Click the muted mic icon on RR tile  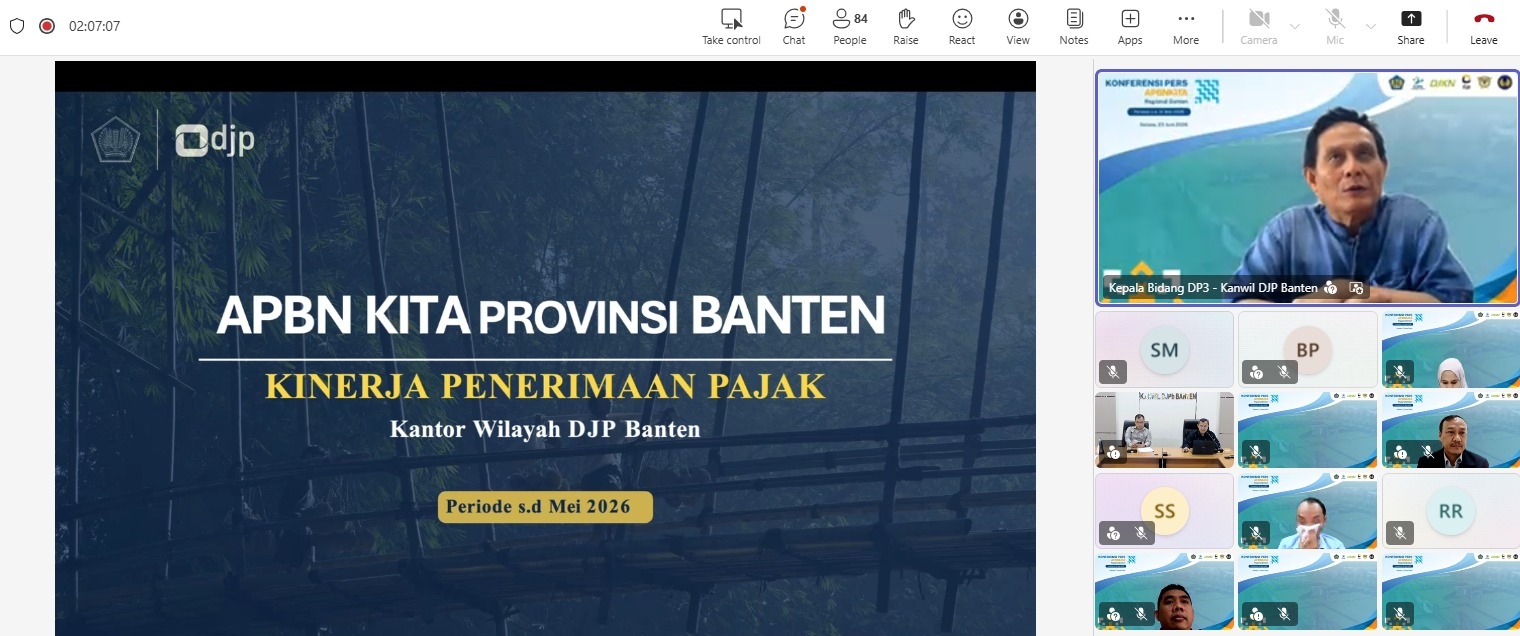(1400, 533)
